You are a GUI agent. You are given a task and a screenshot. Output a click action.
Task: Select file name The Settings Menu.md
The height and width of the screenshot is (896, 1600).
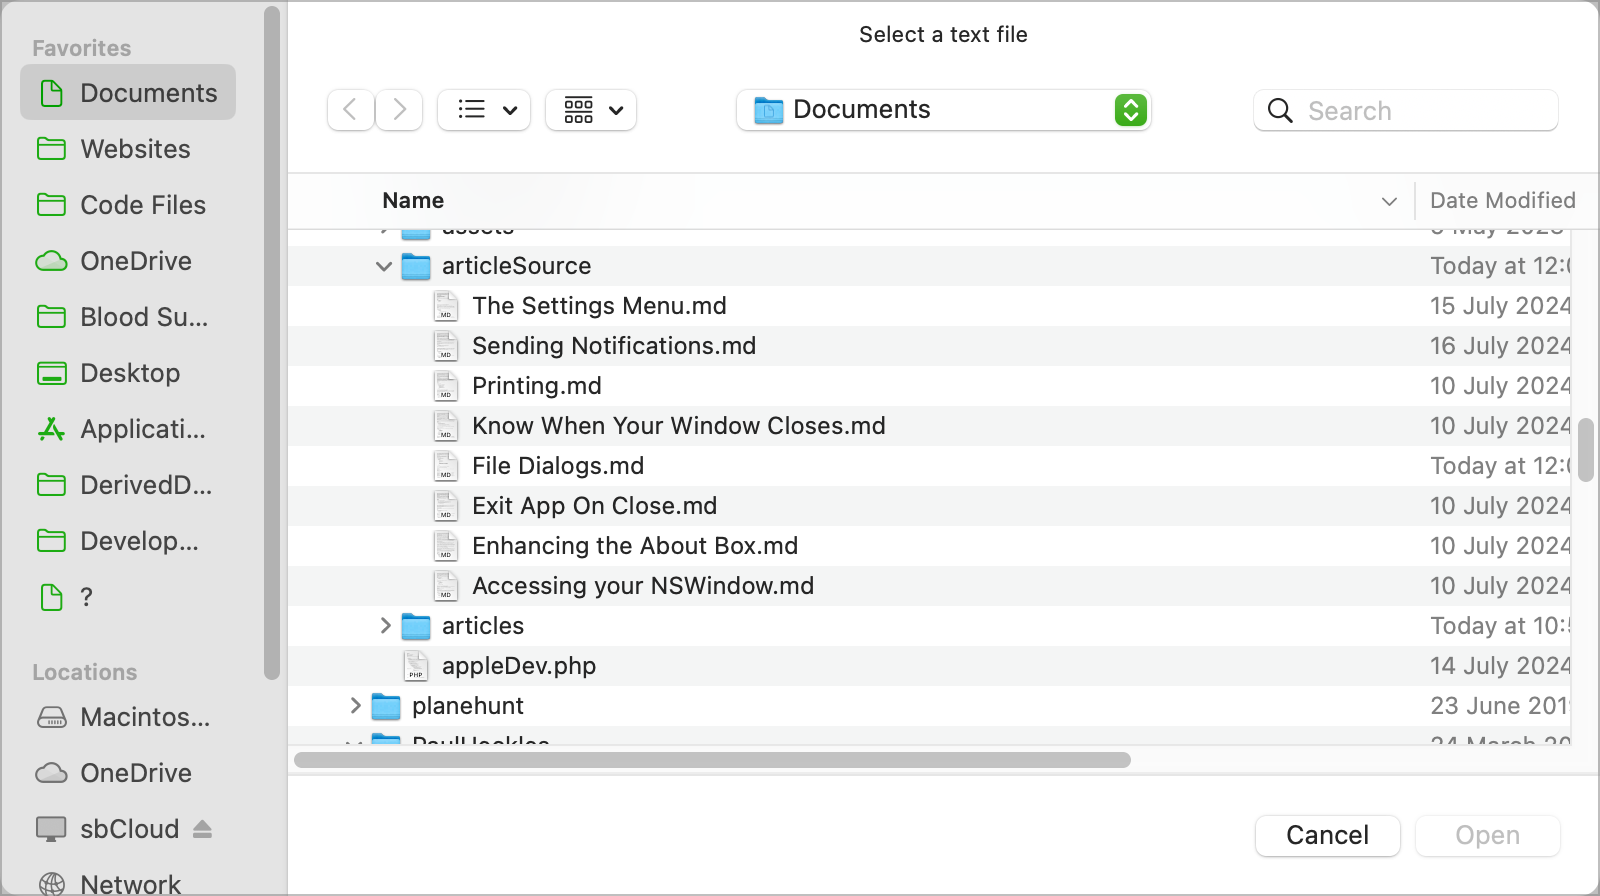click(x=599, y=306)
